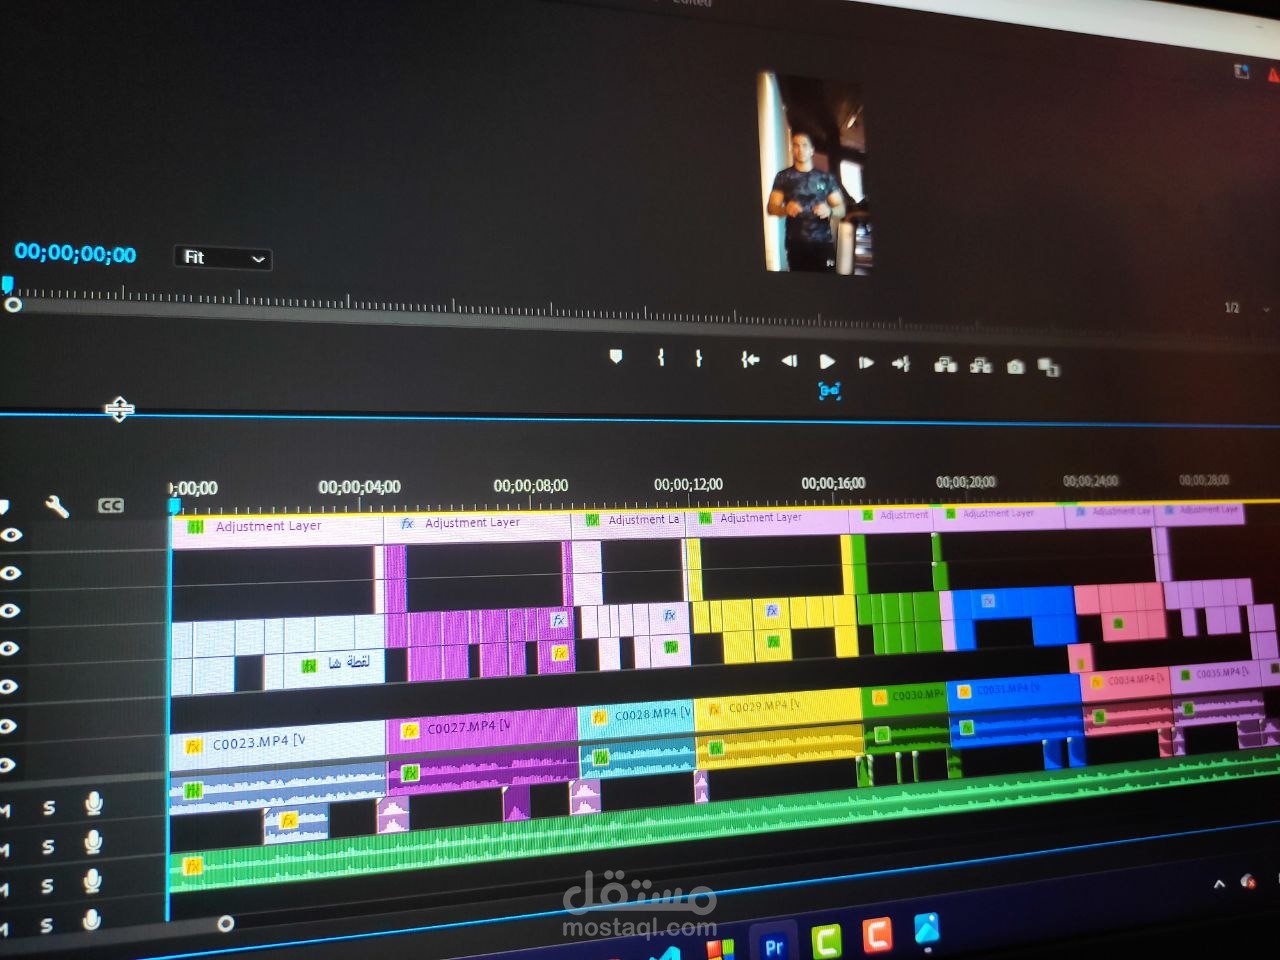The width and height of the screenshot is (1280, 960).
Task: Click the 00;00;00;00 playhead timecode
Action: point(75,254)
